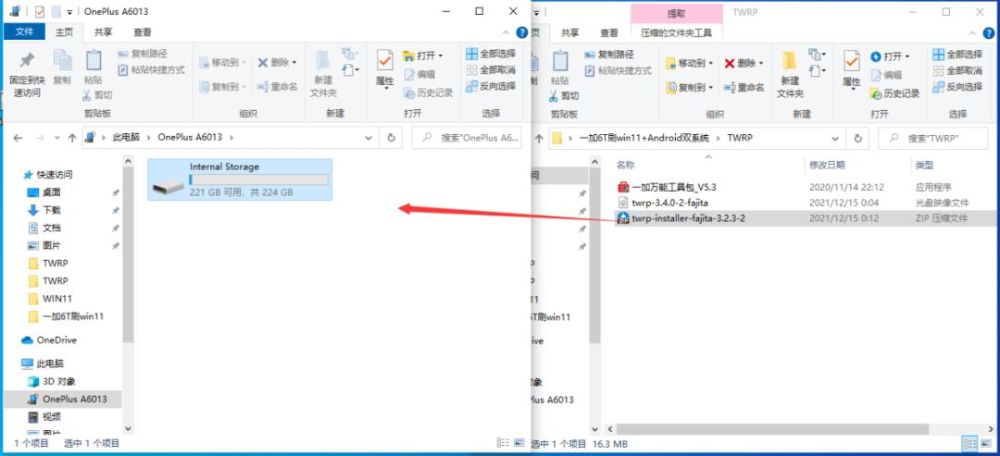Open Extract tab in TWRP window
This screenshot has width=1000, height=456.
677,13
